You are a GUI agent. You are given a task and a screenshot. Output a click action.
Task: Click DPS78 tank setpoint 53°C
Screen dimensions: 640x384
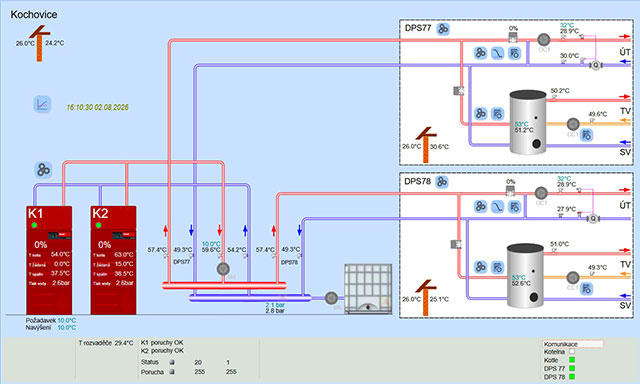tap(519, 277)
